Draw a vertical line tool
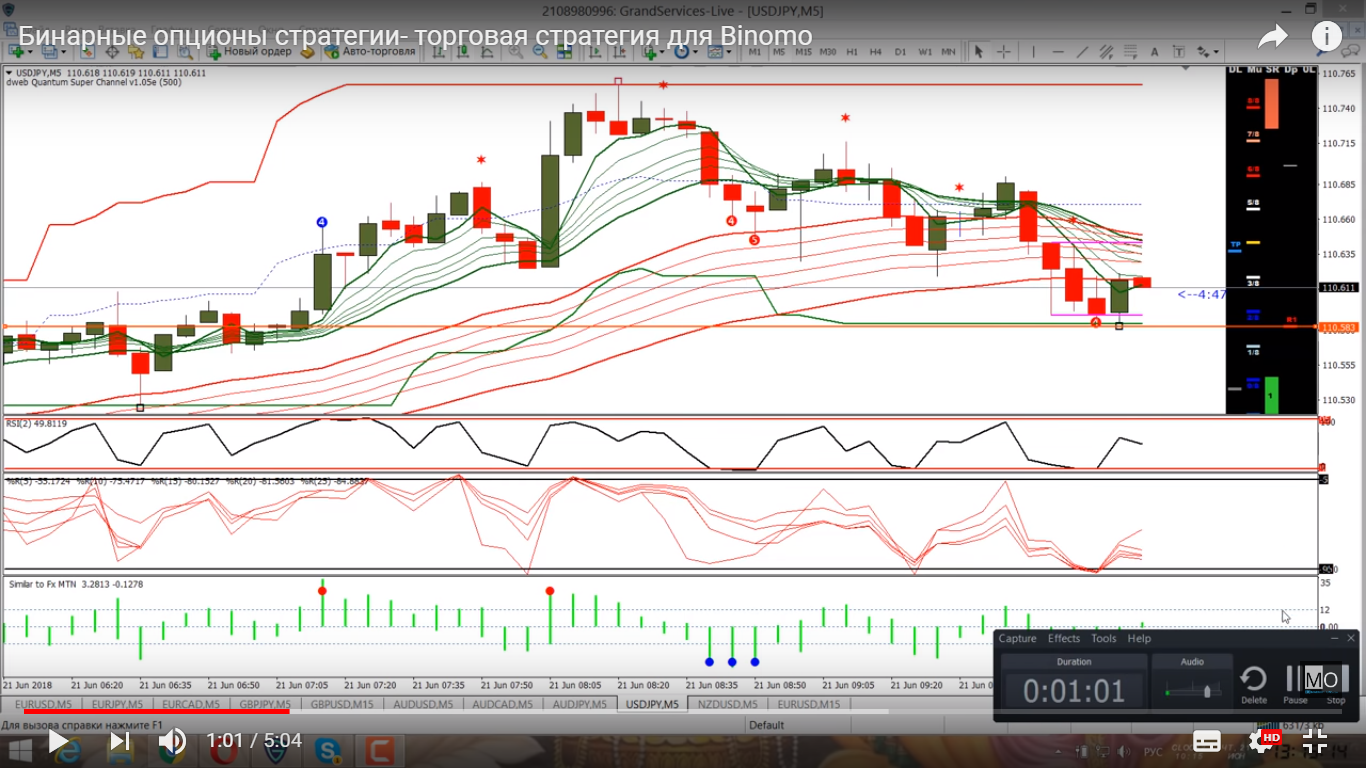This screenshot has width=1366, height=768. (x=1033, y=51)
